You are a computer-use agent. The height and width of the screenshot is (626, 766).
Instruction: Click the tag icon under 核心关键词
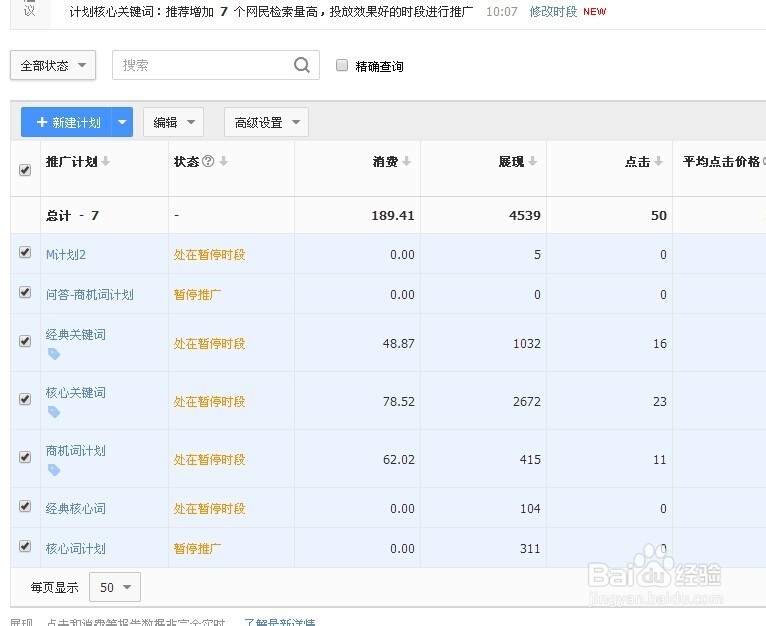coord(54,412)
